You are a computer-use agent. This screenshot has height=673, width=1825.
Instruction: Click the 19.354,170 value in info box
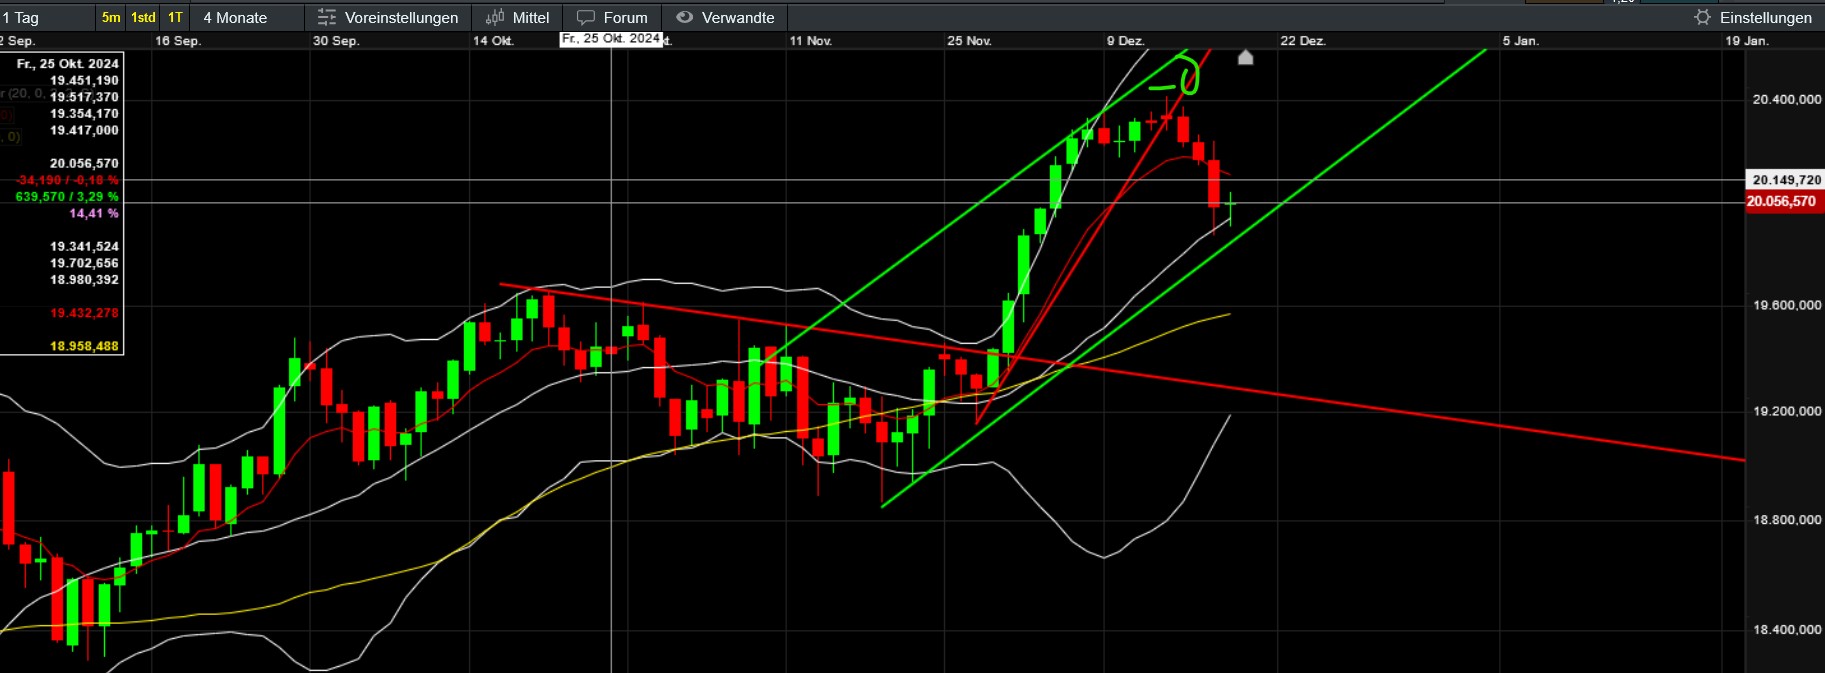pyautogui.click(x=85, y=114)
